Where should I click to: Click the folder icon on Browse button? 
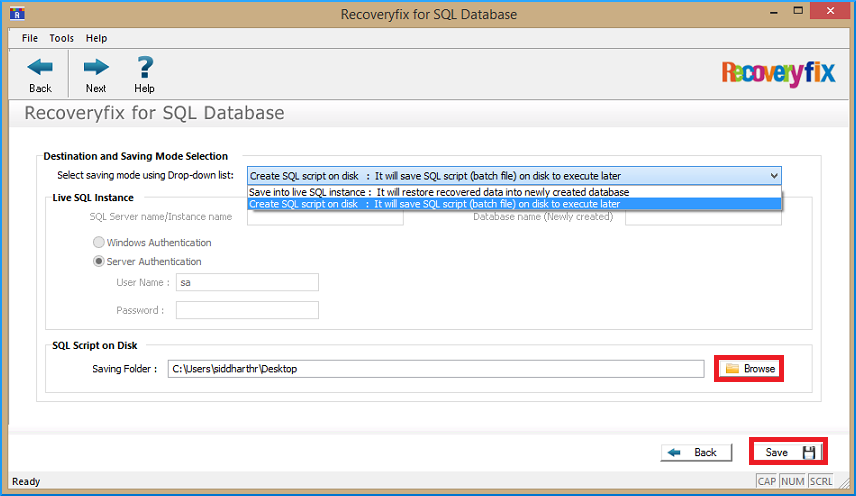point(732,369)
